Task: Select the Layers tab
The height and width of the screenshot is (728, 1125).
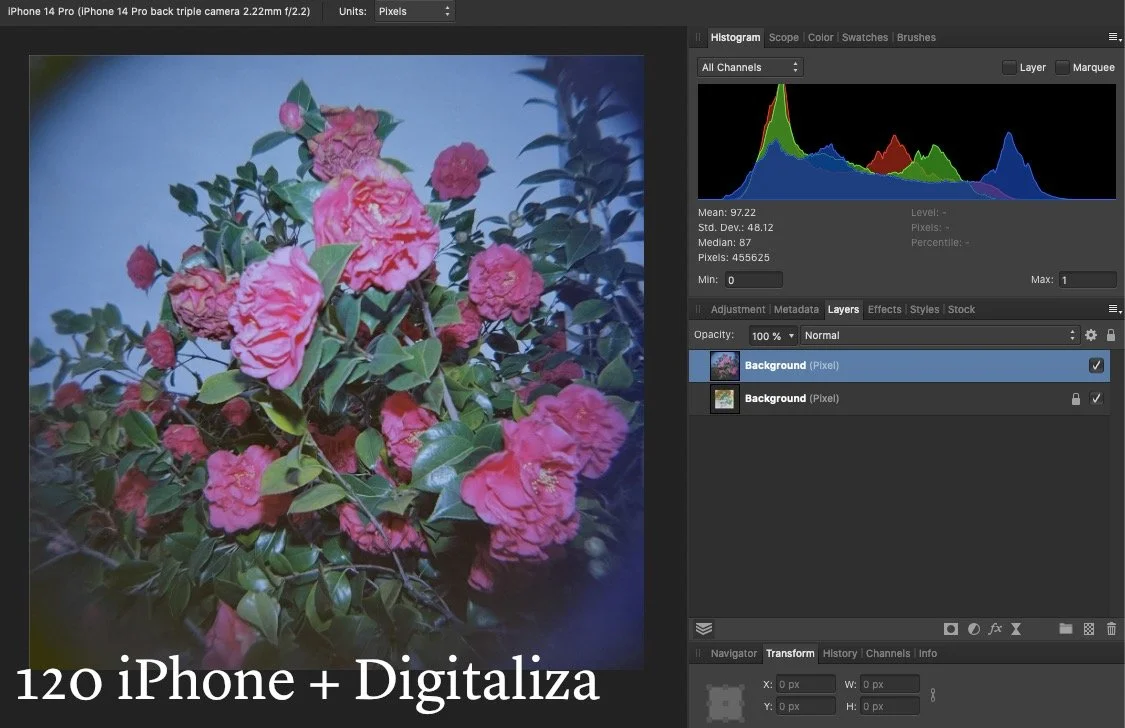Action: [843, 310]
